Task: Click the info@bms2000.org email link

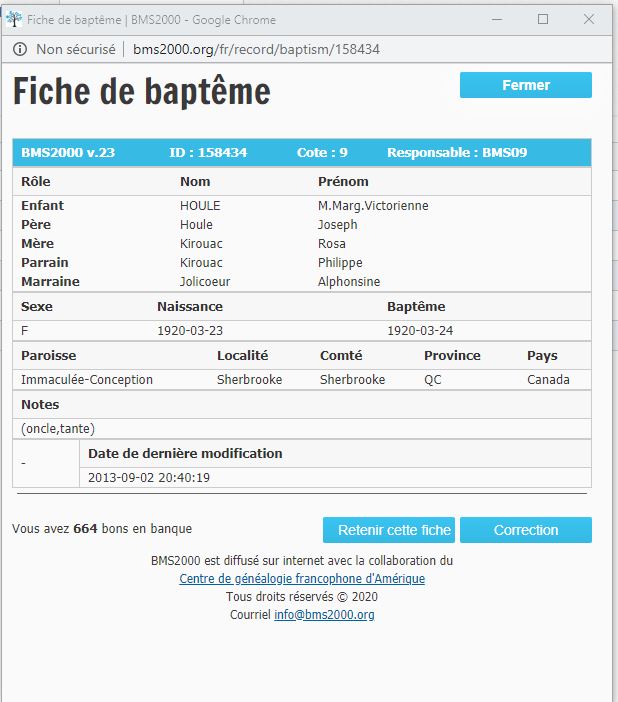Action: [324, 615]
